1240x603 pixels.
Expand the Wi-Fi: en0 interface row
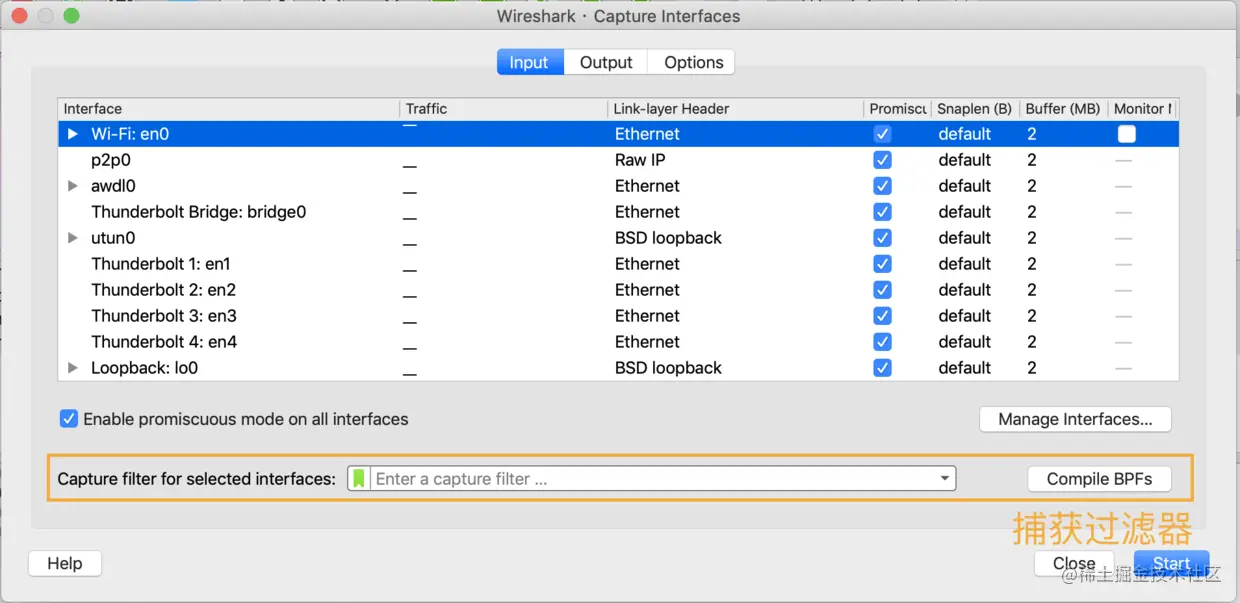coord(72,134)
